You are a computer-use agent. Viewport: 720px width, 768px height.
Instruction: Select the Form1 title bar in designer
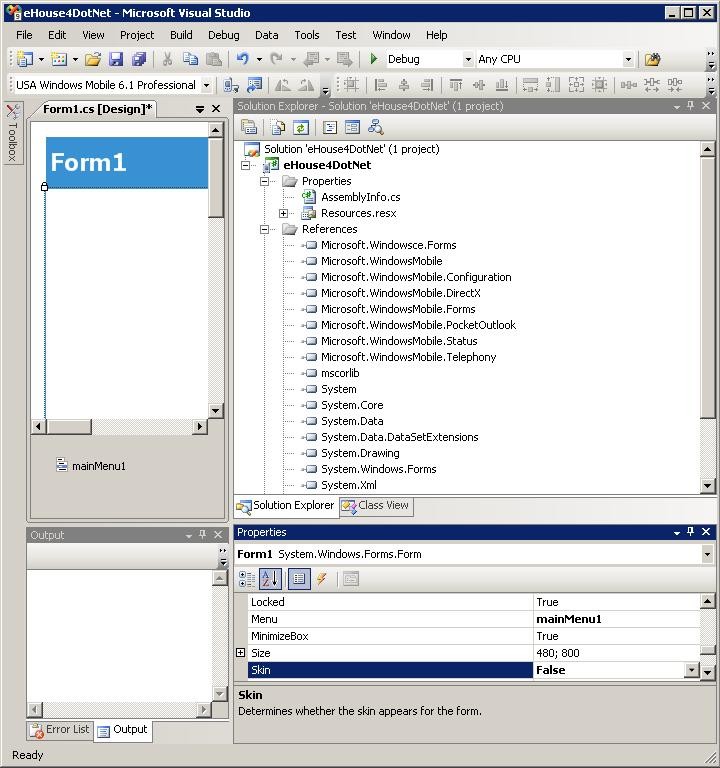pos(127,163)
